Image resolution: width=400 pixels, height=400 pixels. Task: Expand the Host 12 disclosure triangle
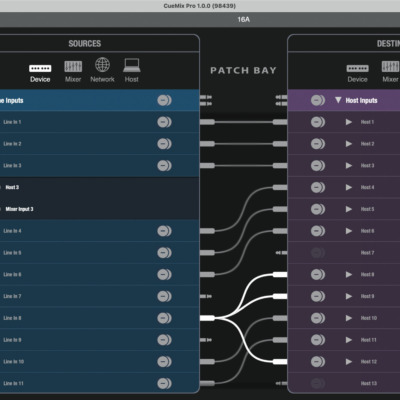click(349, 362)
